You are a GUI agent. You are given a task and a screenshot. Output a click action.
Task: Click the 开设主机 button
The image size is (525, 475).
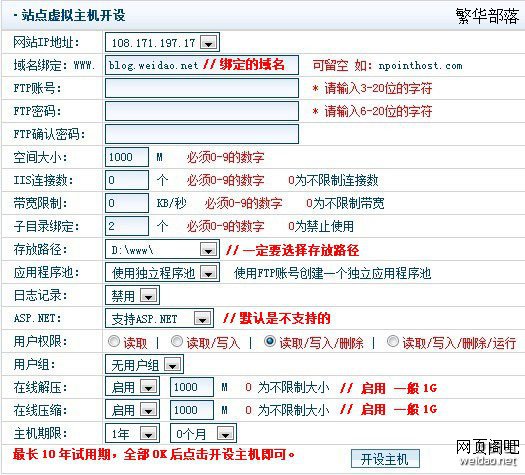tap(385, 459)
